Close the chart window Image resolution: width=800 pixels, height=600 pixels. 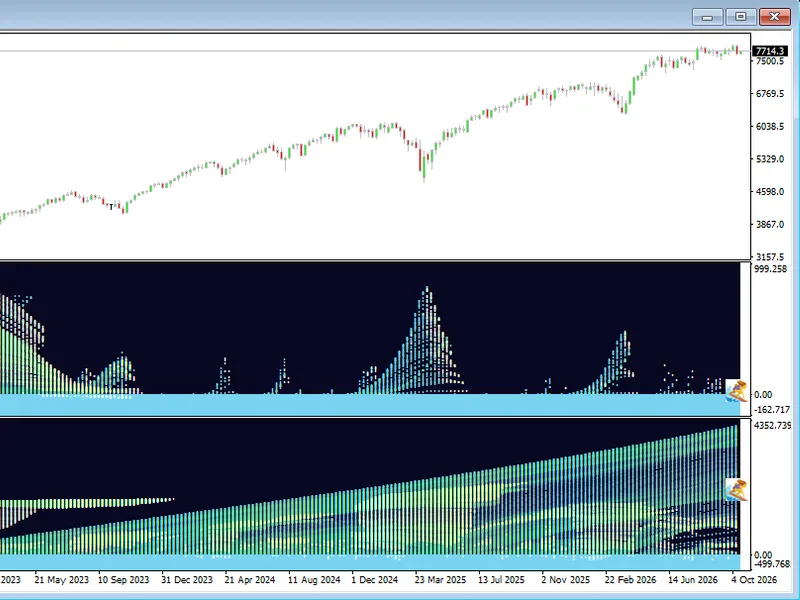(x=774, y=17)
